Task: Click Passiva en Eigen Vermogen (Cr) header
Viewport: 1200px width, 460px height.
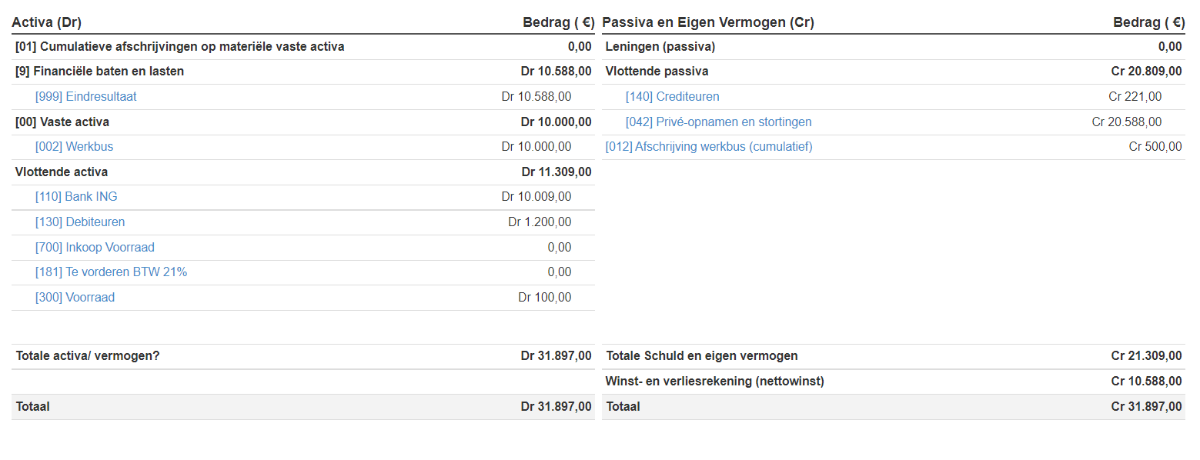Action: pyautogui.click(x=716, y=22)
